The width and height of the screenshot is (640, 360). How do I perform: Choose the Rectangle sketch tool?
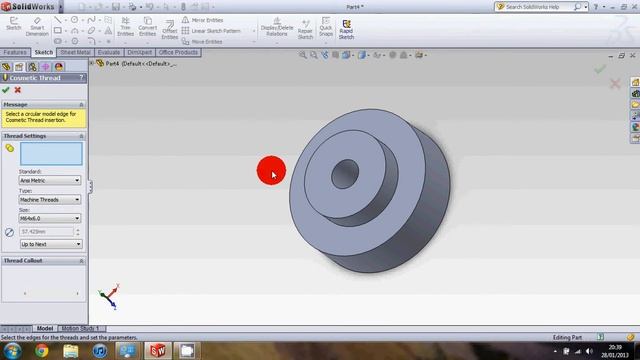point(58,31)
